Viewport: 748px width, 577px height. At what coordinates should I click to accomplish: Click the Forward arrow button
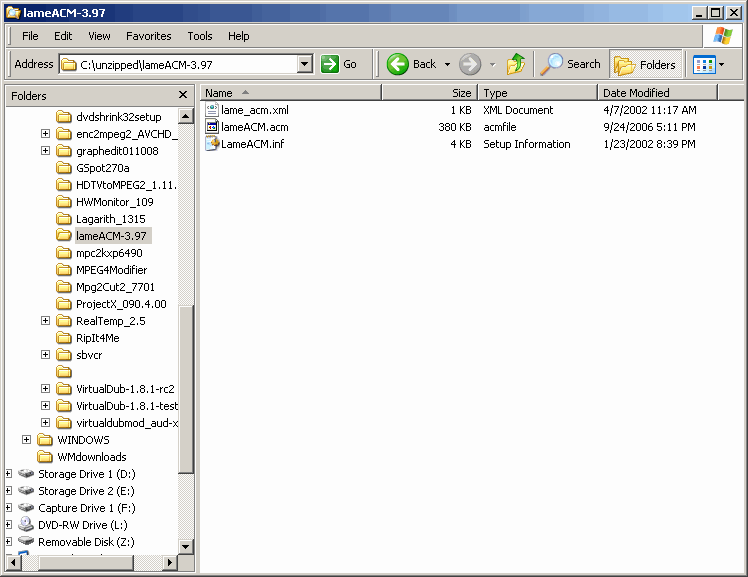(x=469, y=64)
